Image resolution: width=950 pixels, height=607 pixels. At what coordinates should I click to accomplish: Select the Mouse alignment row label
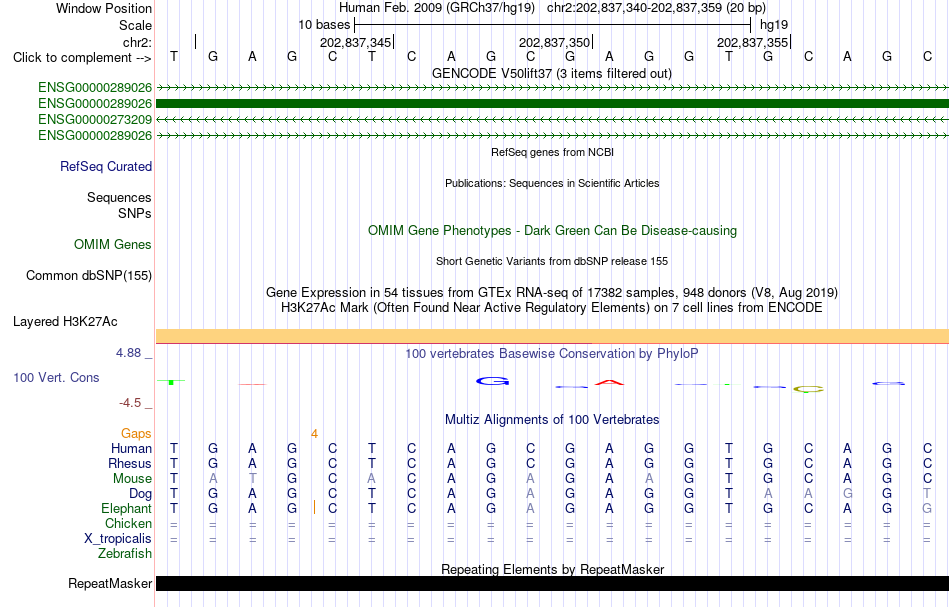click(132, 479)
